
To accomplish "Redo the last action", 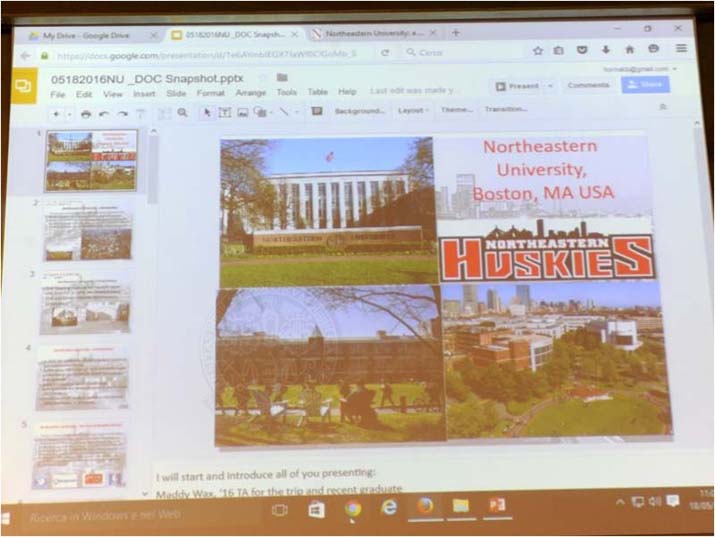I will pos(122,114).
